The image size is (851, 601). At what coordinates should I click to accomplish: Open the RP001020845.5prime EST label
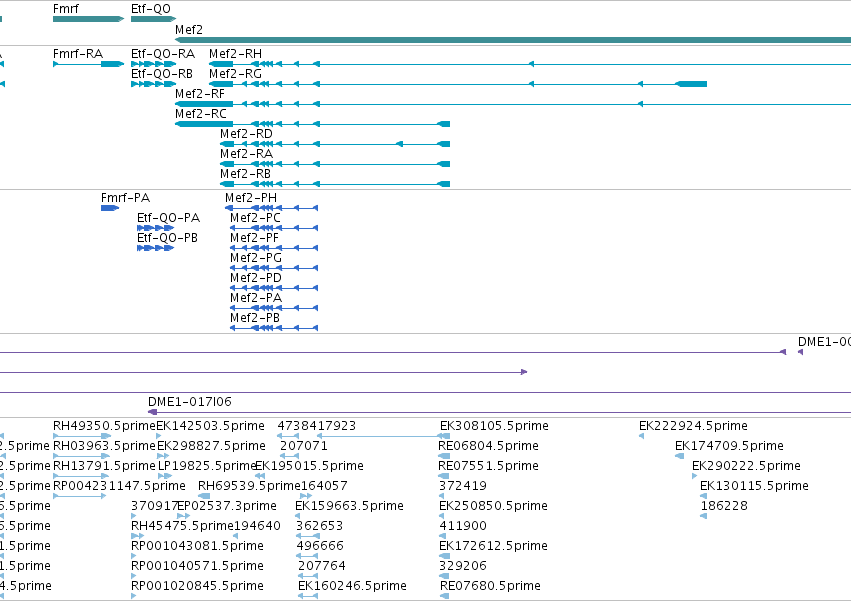[198, 587]
